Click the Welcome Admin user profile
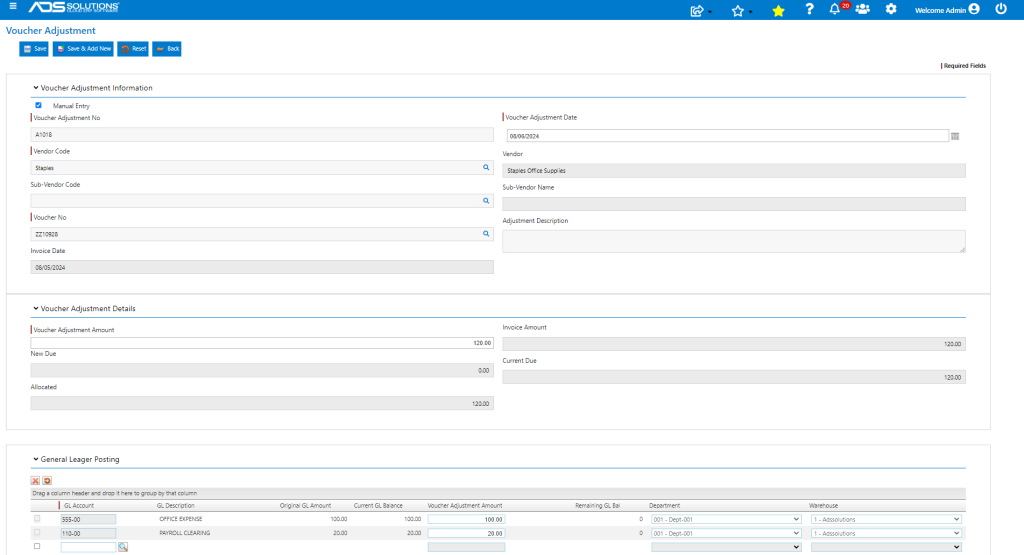Screen dimensions: 1024x555 tap(947, 9)
